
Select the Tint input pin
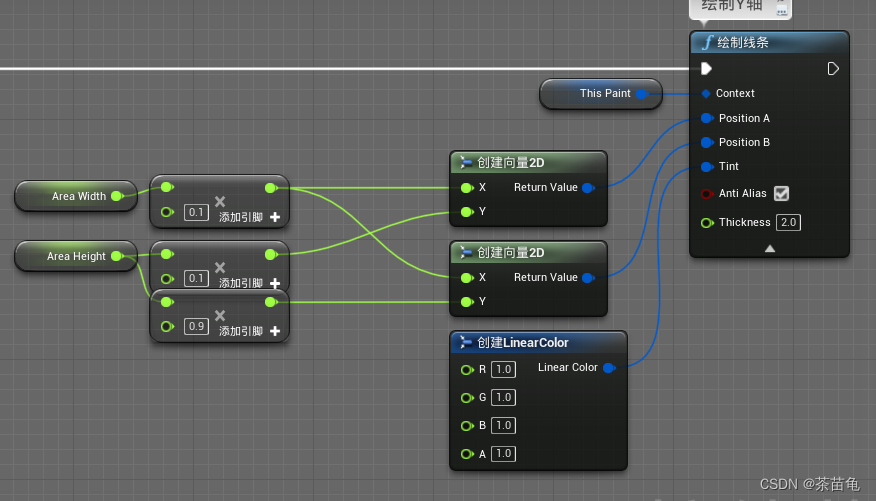(x=707, y=166)
